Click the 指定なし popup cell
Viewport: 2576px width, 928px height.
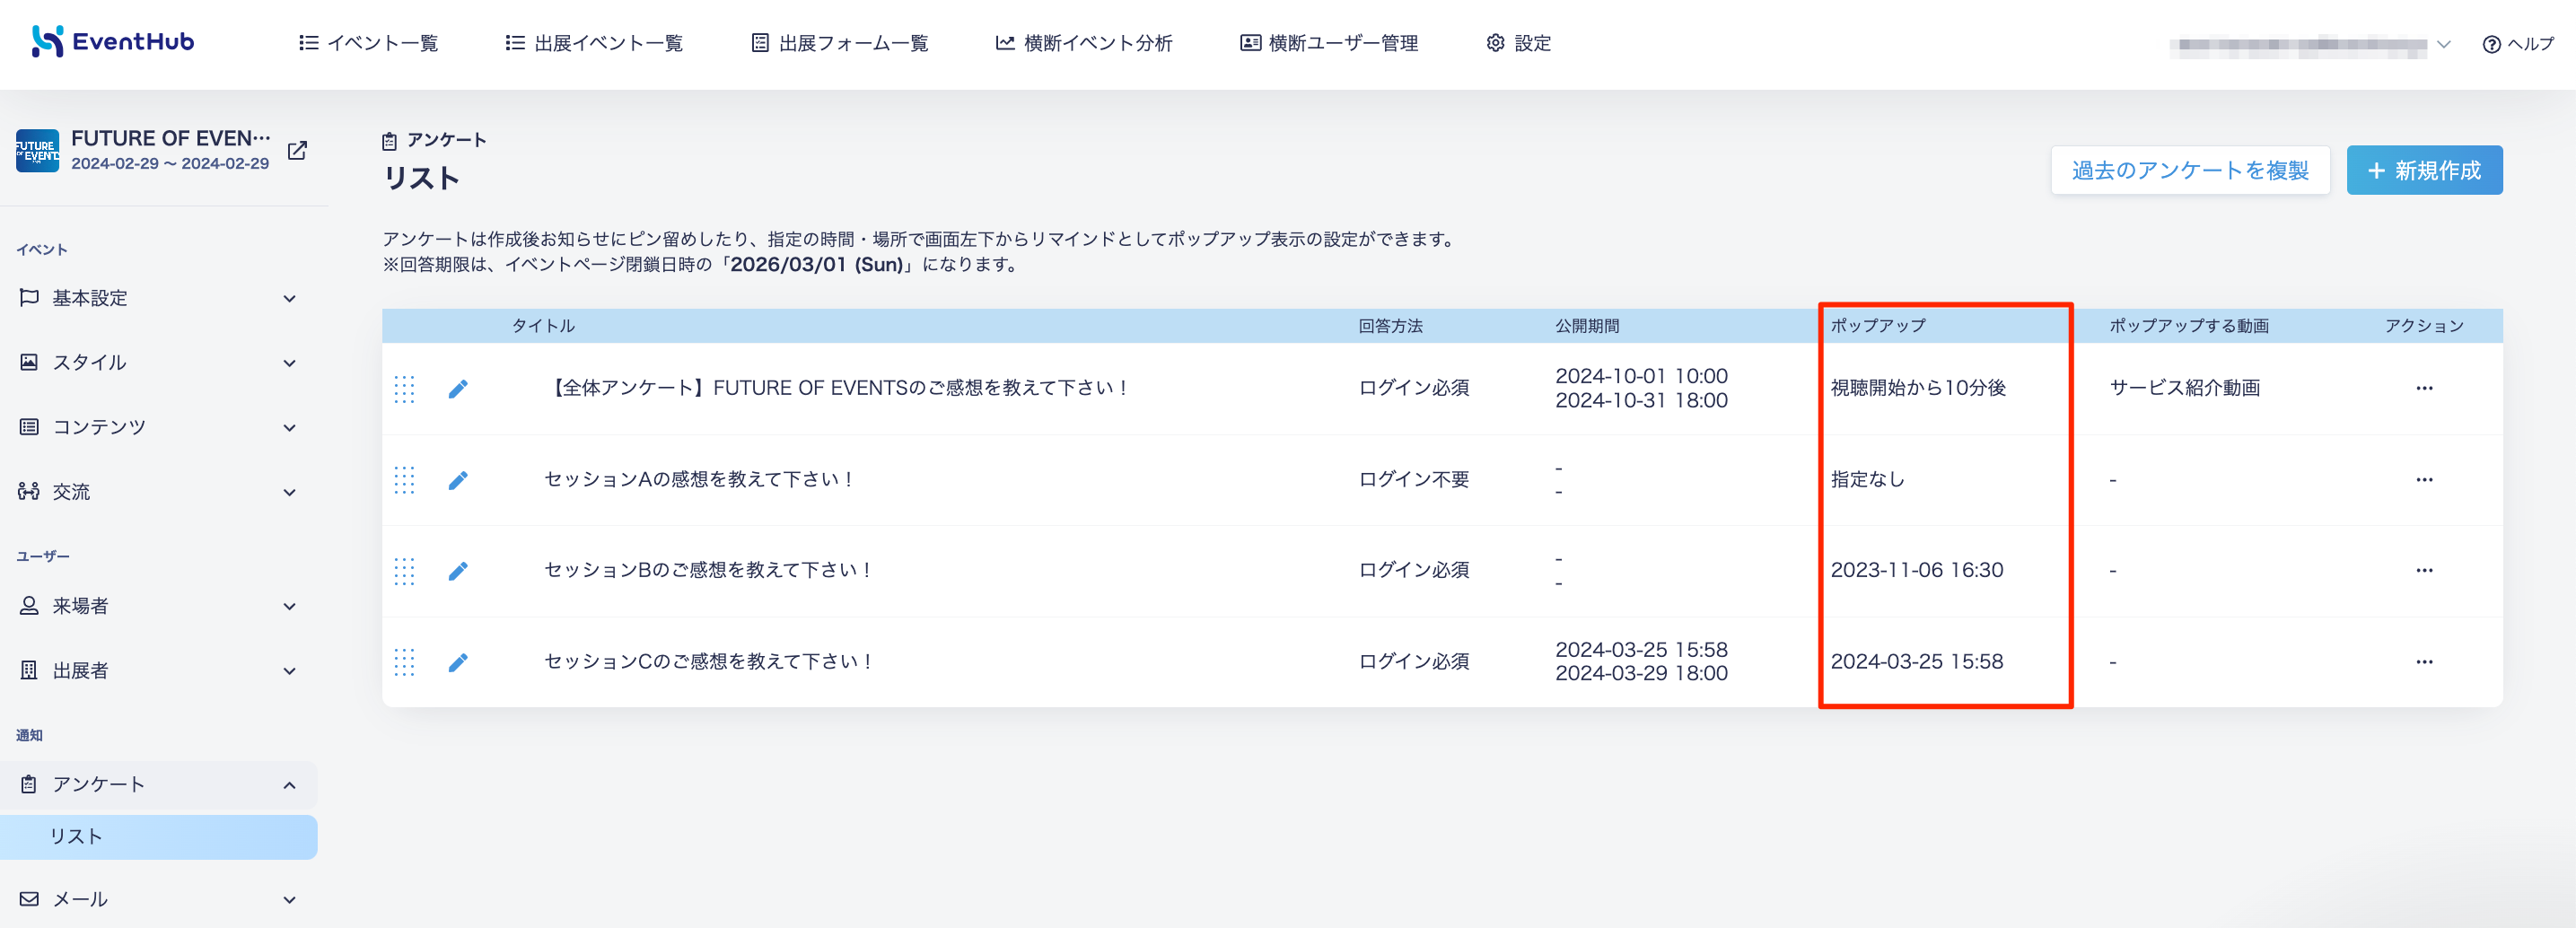click(x=1867, y=480)
